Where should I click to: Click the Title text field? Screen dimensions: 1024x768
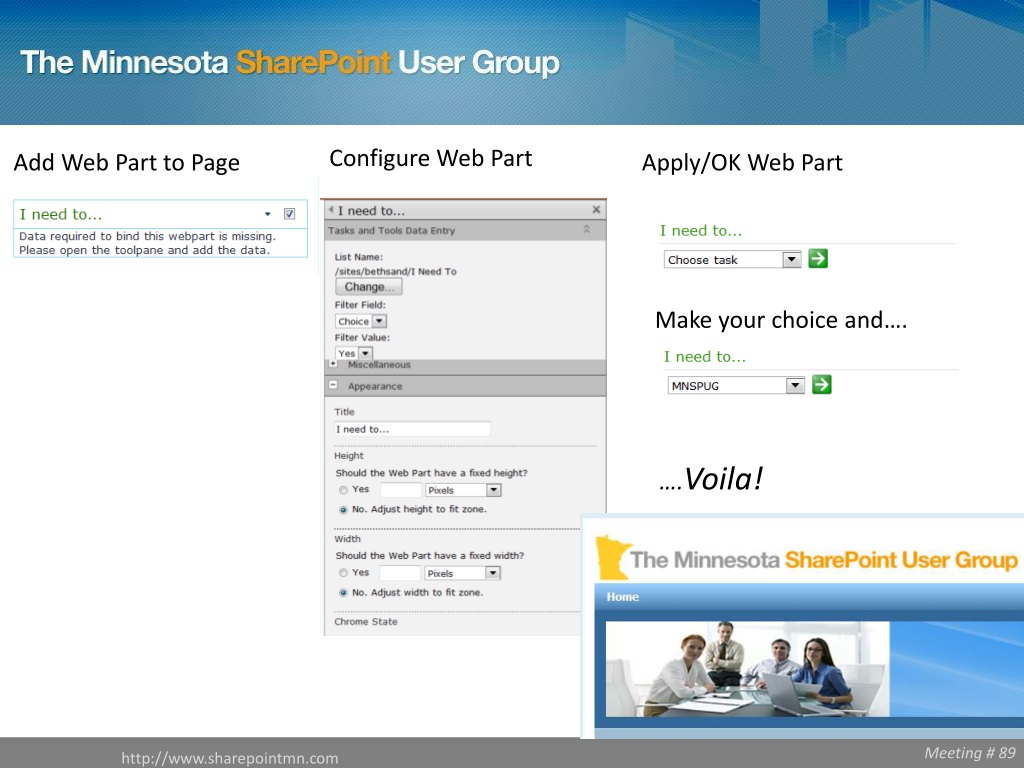click(412, 429)
